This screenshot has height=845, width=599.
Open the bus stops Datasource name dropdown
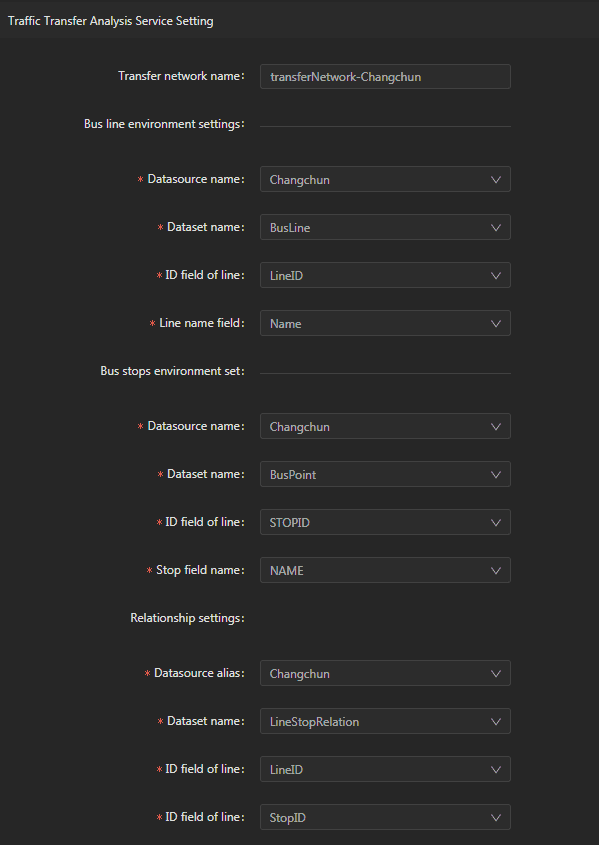385,426
